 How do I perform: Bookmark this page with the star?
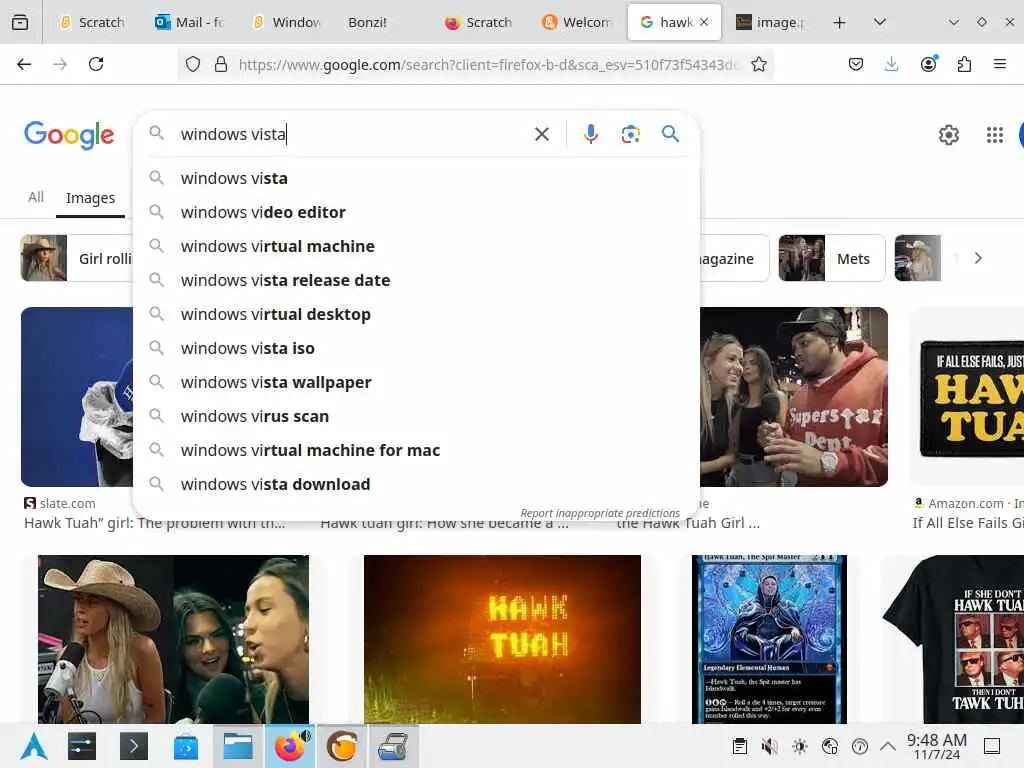[758, 64]
